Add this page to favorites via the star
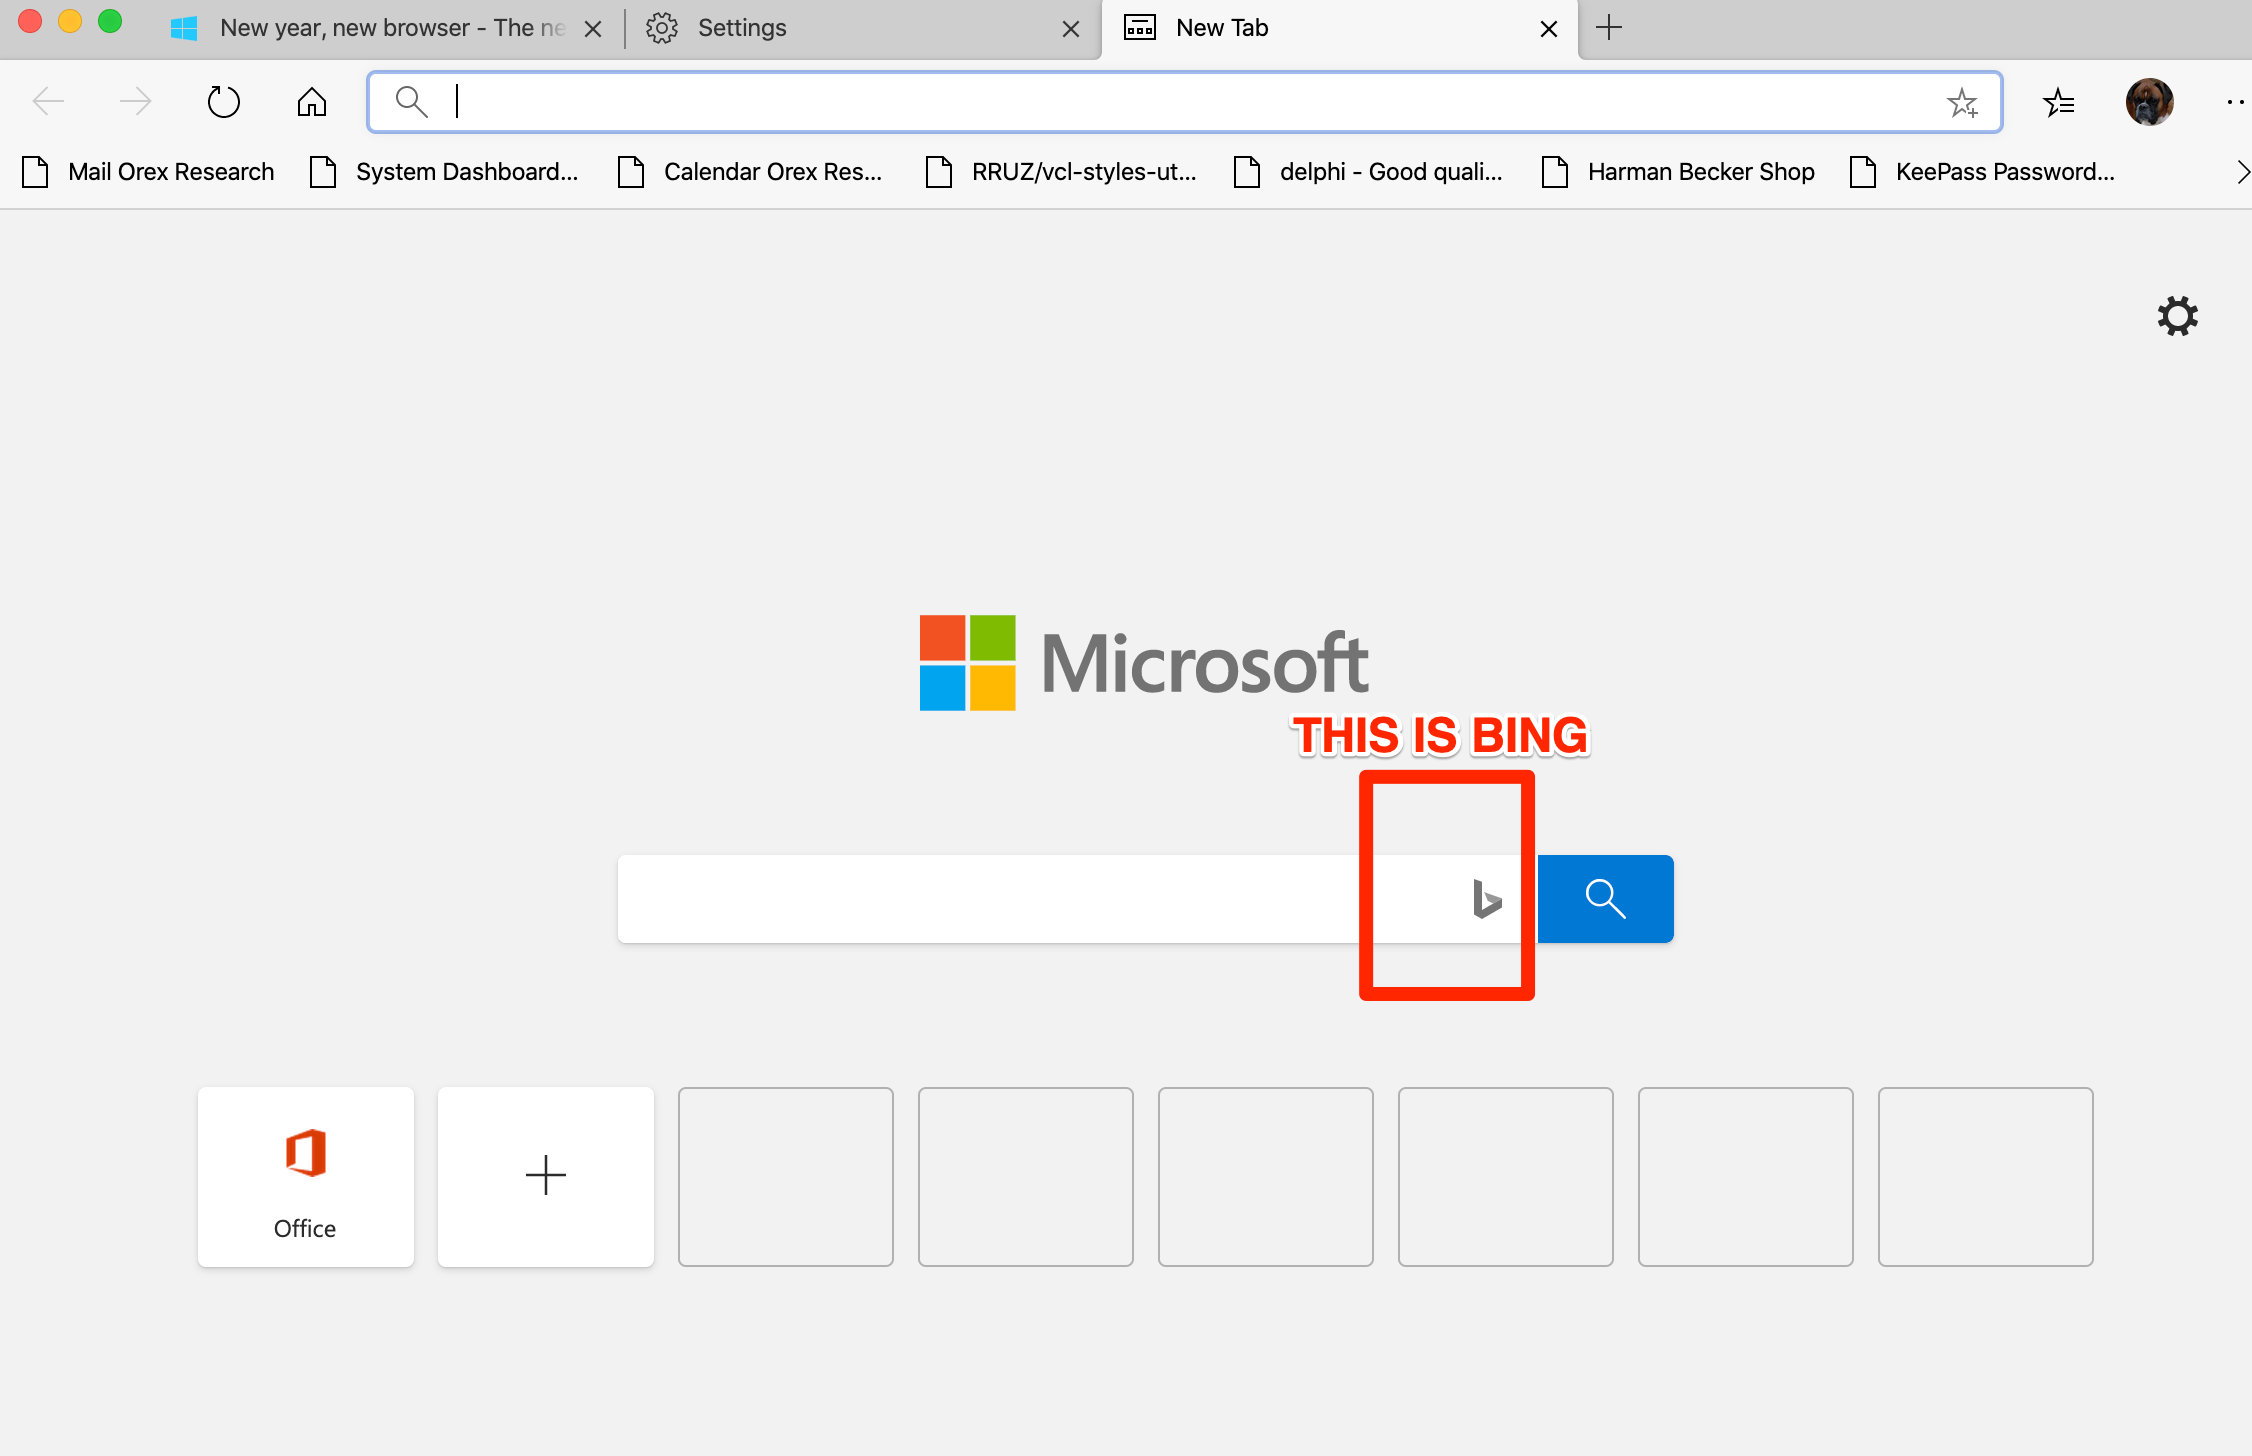 [1962, 102]
